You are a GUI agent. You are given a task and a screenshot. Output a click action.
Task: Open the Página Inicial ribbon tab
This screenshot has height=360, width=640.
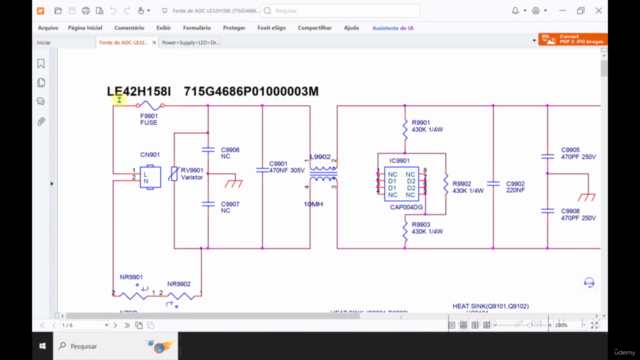click(x=85, y=28)
